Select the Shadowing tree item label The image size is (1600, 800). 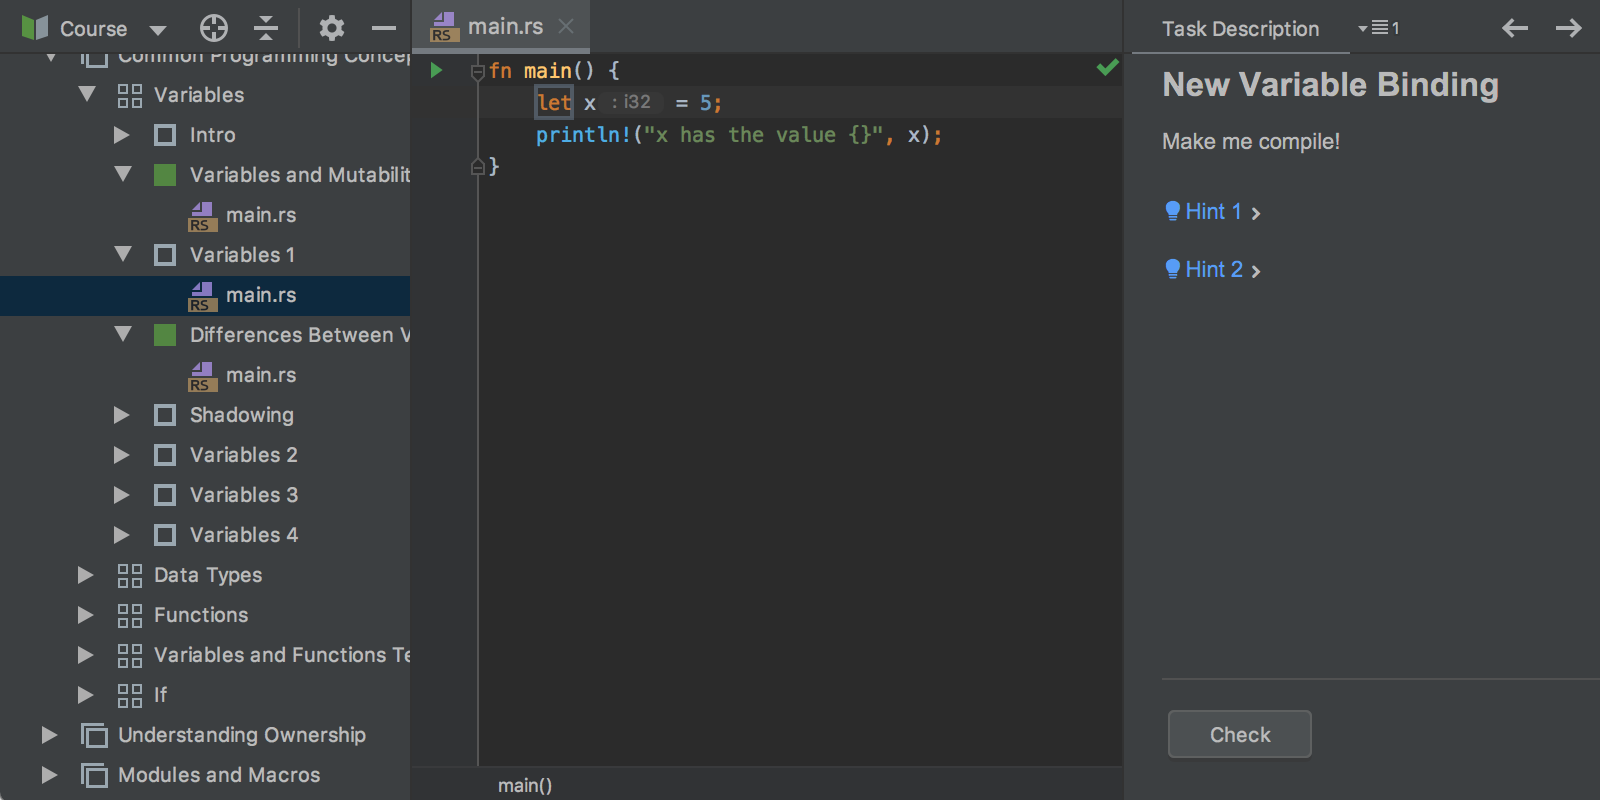242,414
